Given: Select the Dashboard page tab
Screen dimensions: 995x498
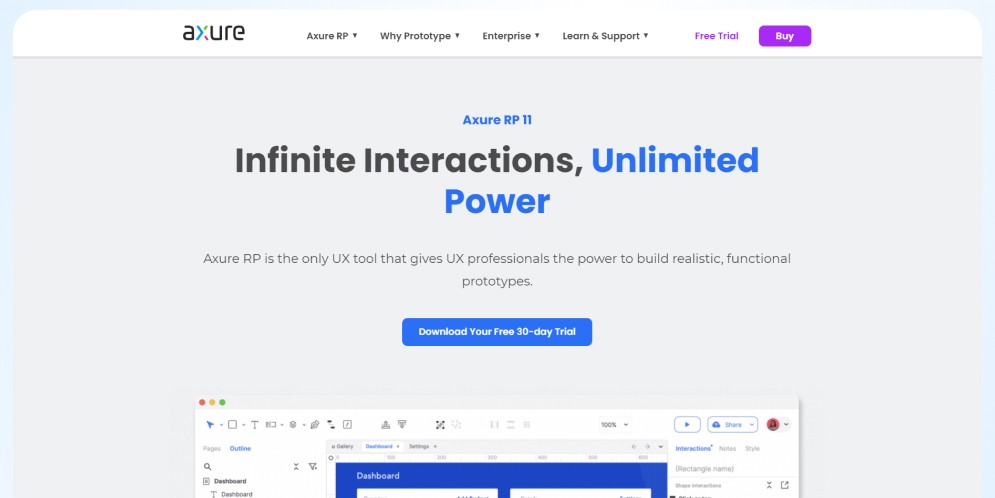Looking at the screenshot, I should pos(379,447).
